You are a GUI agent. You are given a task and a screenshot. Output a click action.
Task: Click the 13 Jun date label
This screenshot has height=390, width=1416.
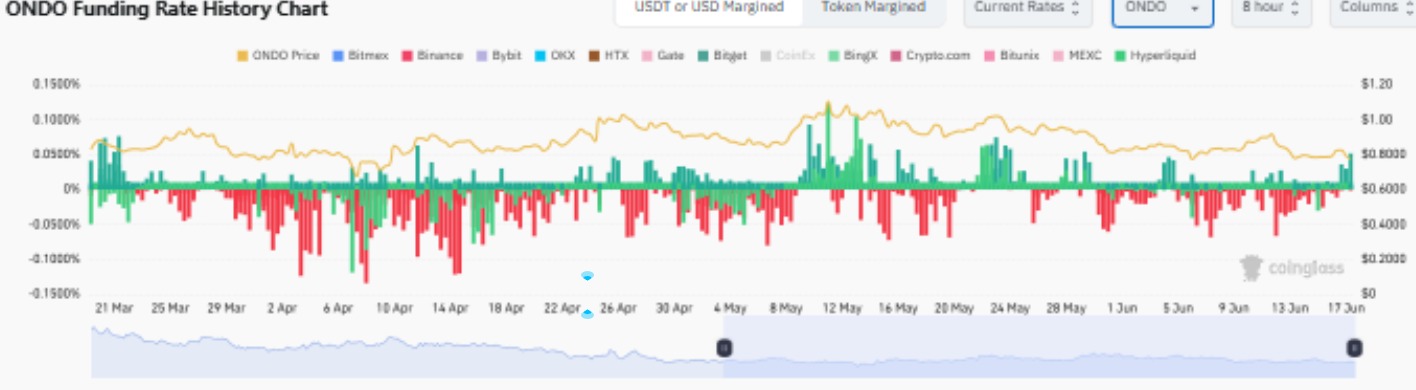point(1290,309)
